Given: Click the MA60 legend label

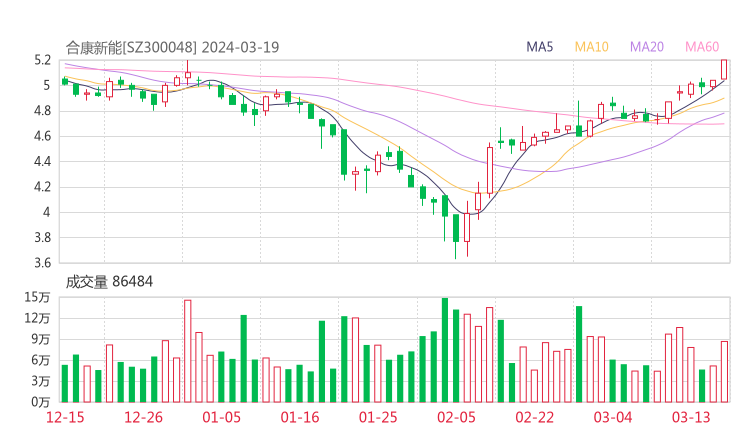Looking at the screenshot, I should click(x=702, y=47).
